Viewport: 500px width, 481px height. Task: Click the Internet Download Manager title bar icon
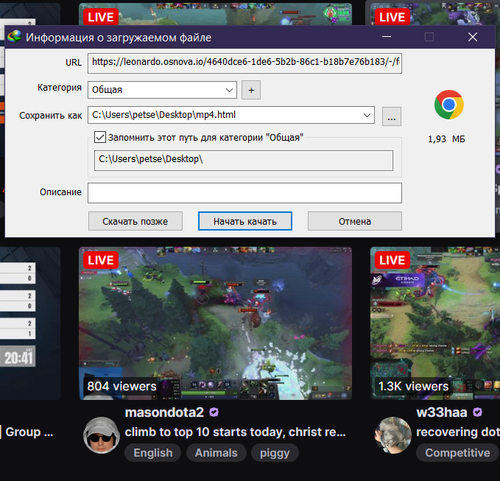click(x=14, y=37)
